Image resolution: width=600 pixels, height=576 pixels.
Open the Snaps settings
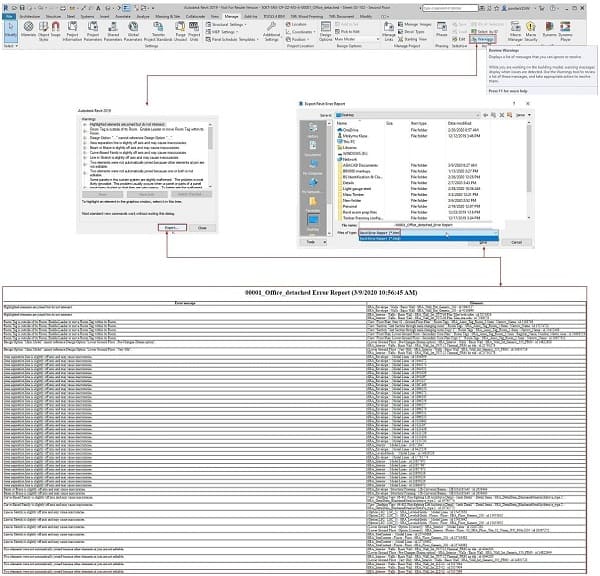point(56,30)
